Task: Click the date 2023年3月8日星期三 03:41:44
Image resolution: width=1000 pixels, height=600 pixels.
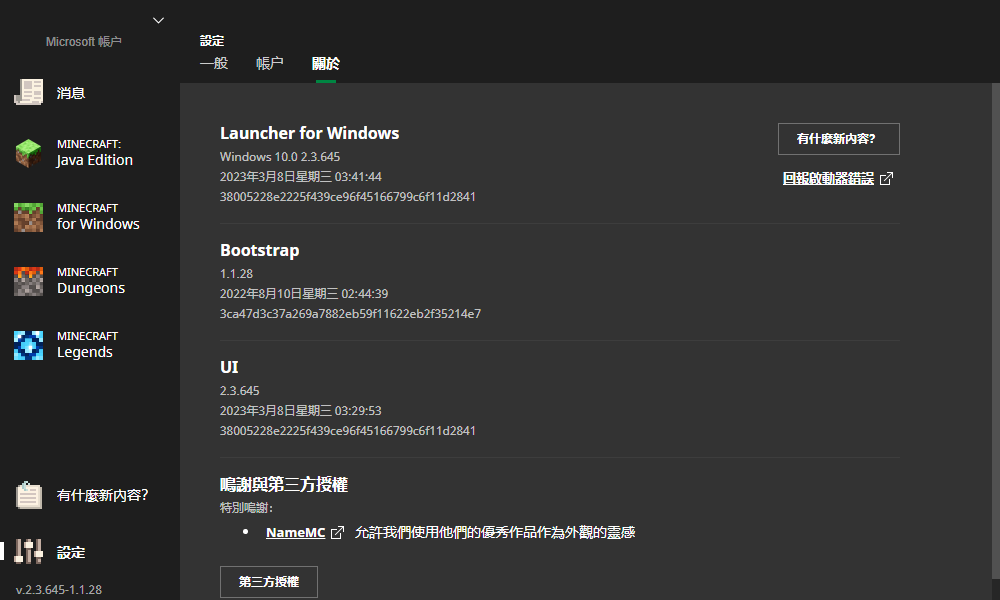Action: 301,177
